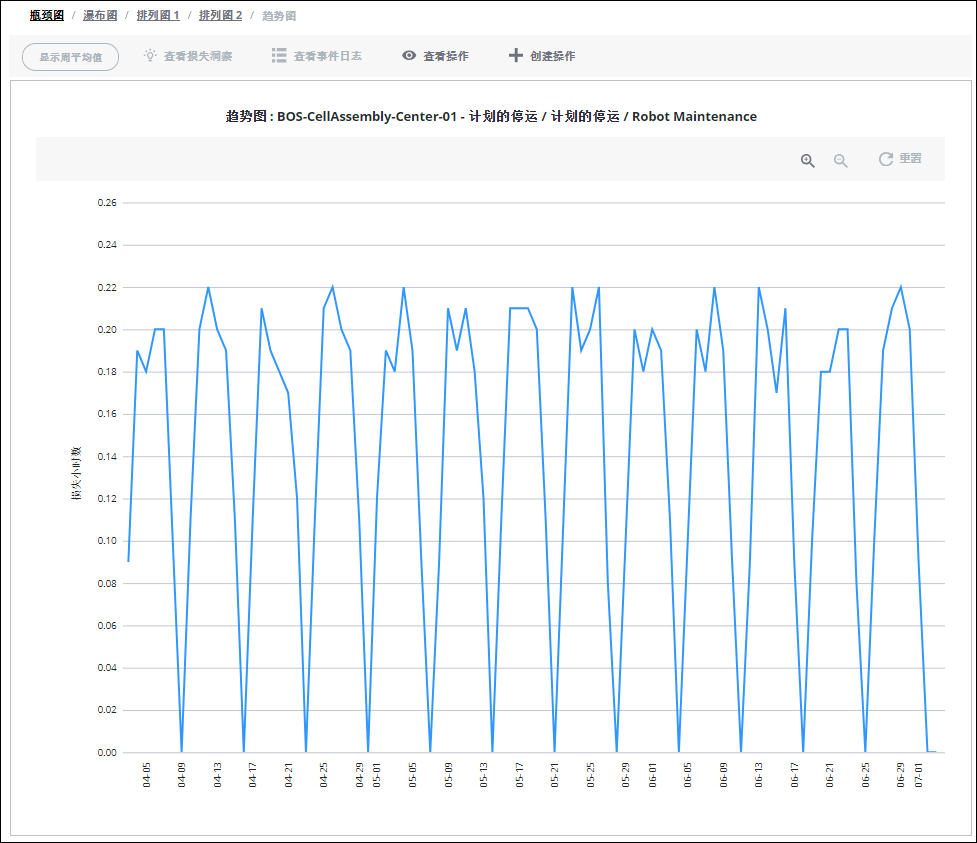Click the 0.26 y-axis label
This screenshot has width=977, height=843.
click(x=107, y=202)
